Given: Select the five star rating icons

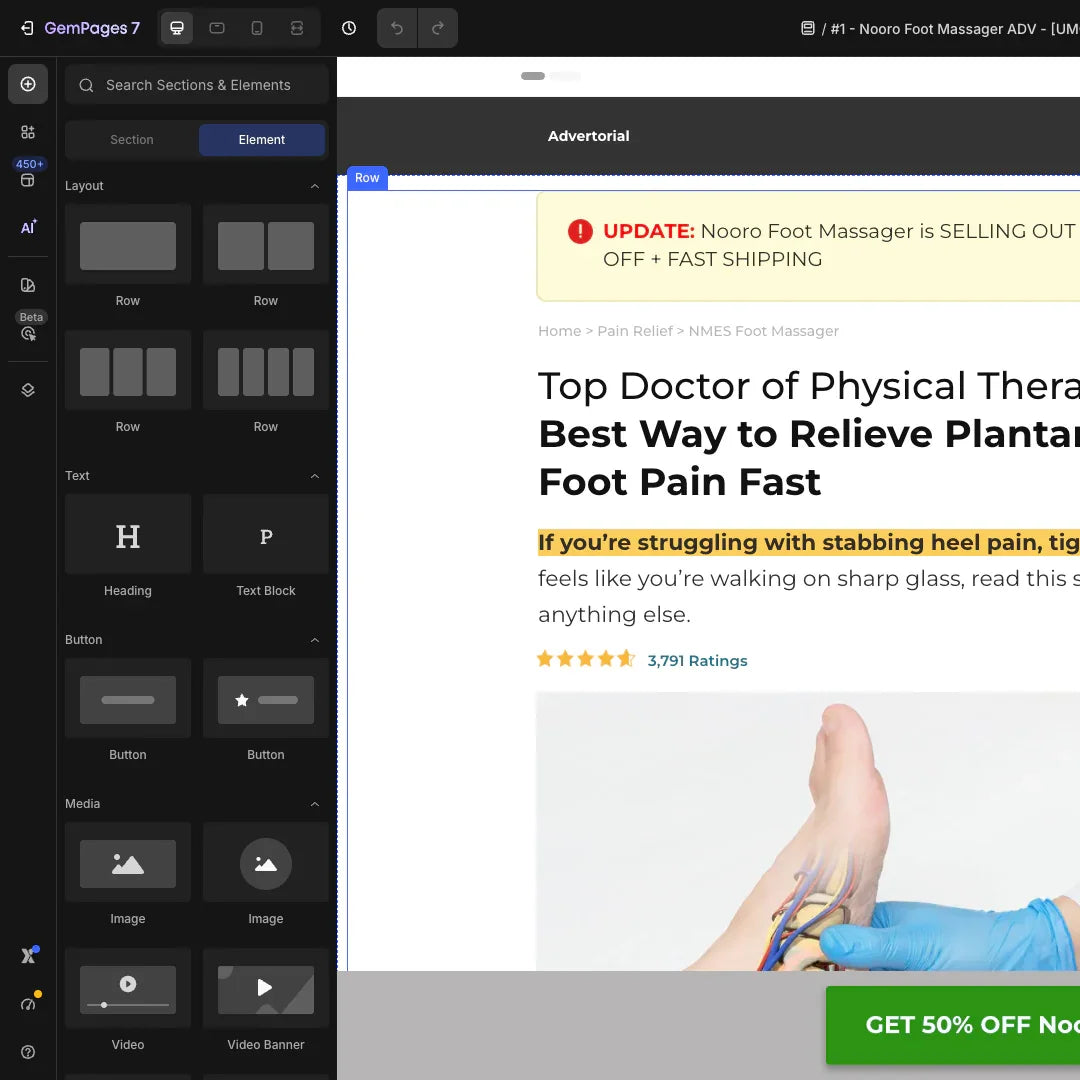Looking at the screenshot, I should point(585,659).
